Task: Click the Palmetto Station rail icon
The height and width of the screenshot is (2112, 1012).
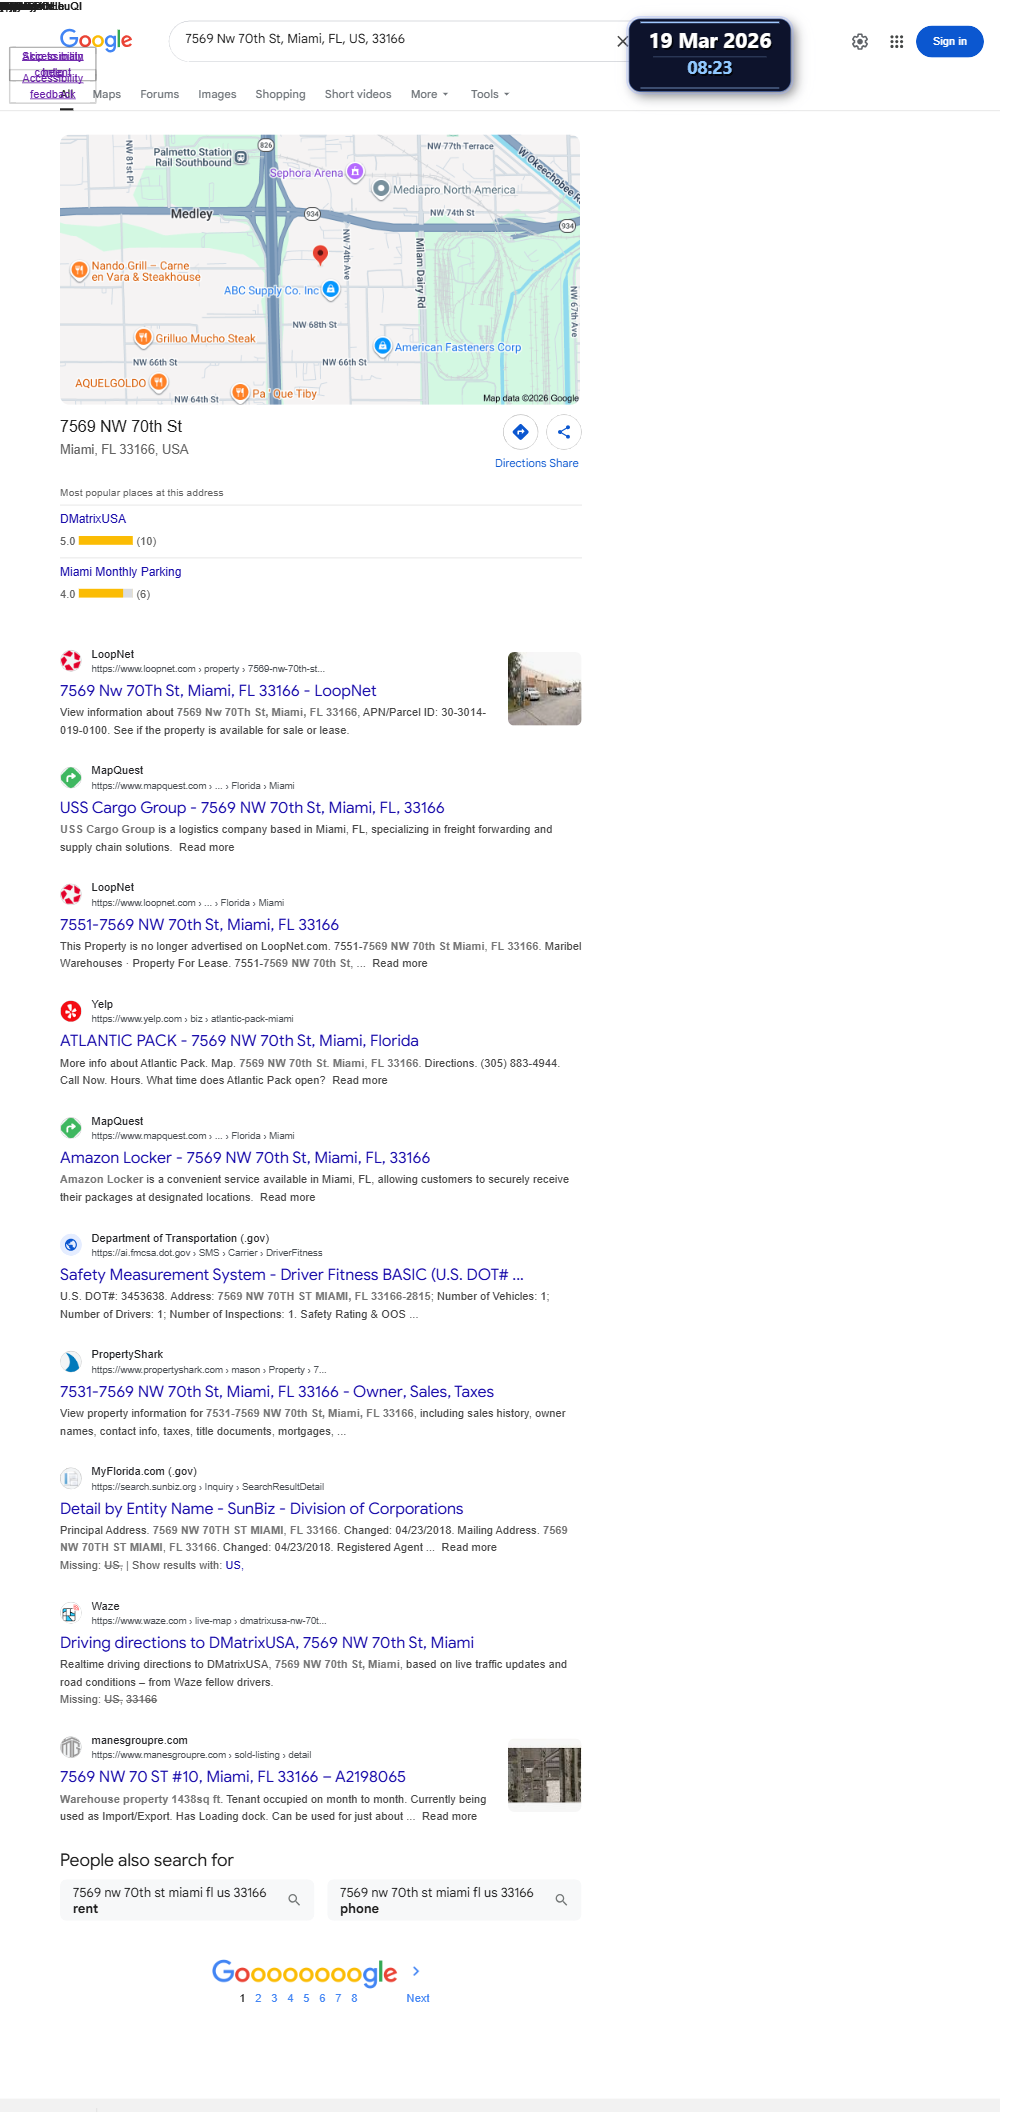Action: pyautogui.click(x=241, y=157)
